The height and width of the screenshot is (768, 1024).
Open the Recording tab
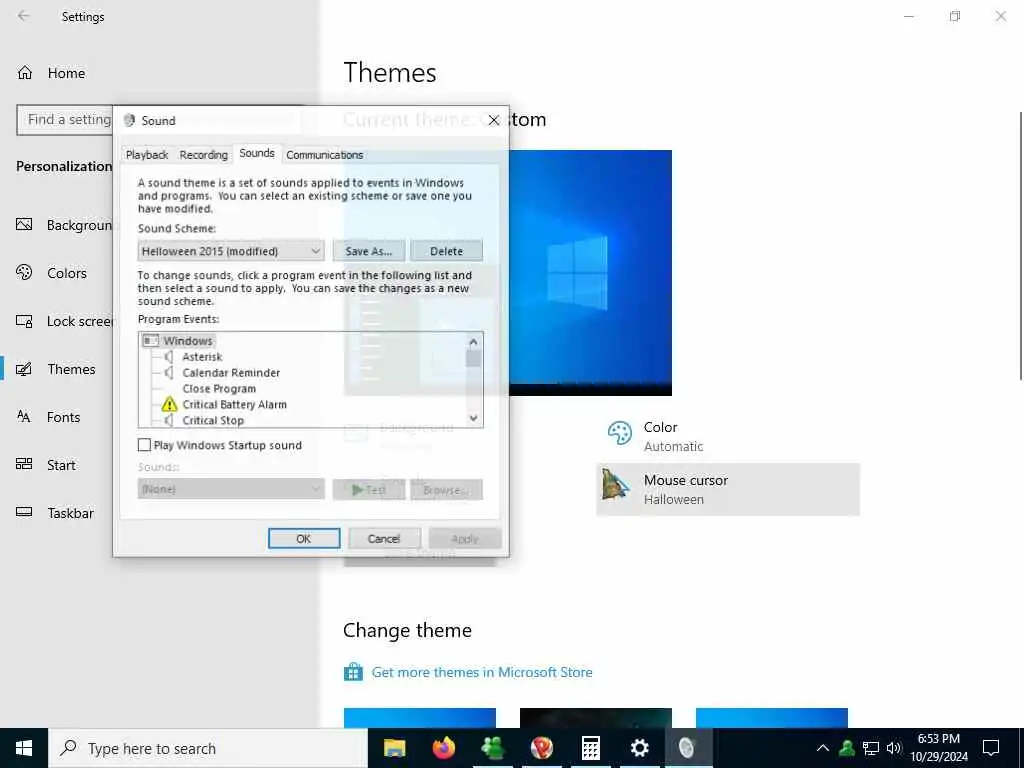click(x=204, y=155)
